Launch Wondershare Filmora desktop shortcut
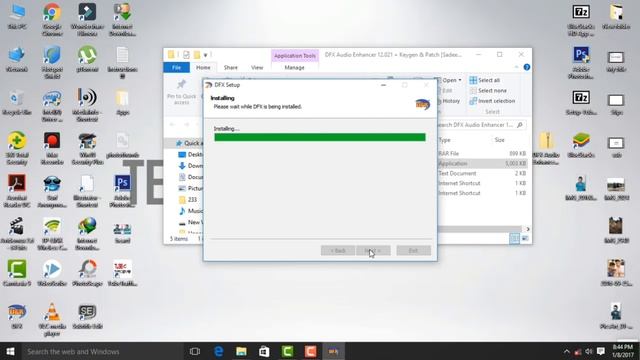640x360 pixels. (87, 18)
